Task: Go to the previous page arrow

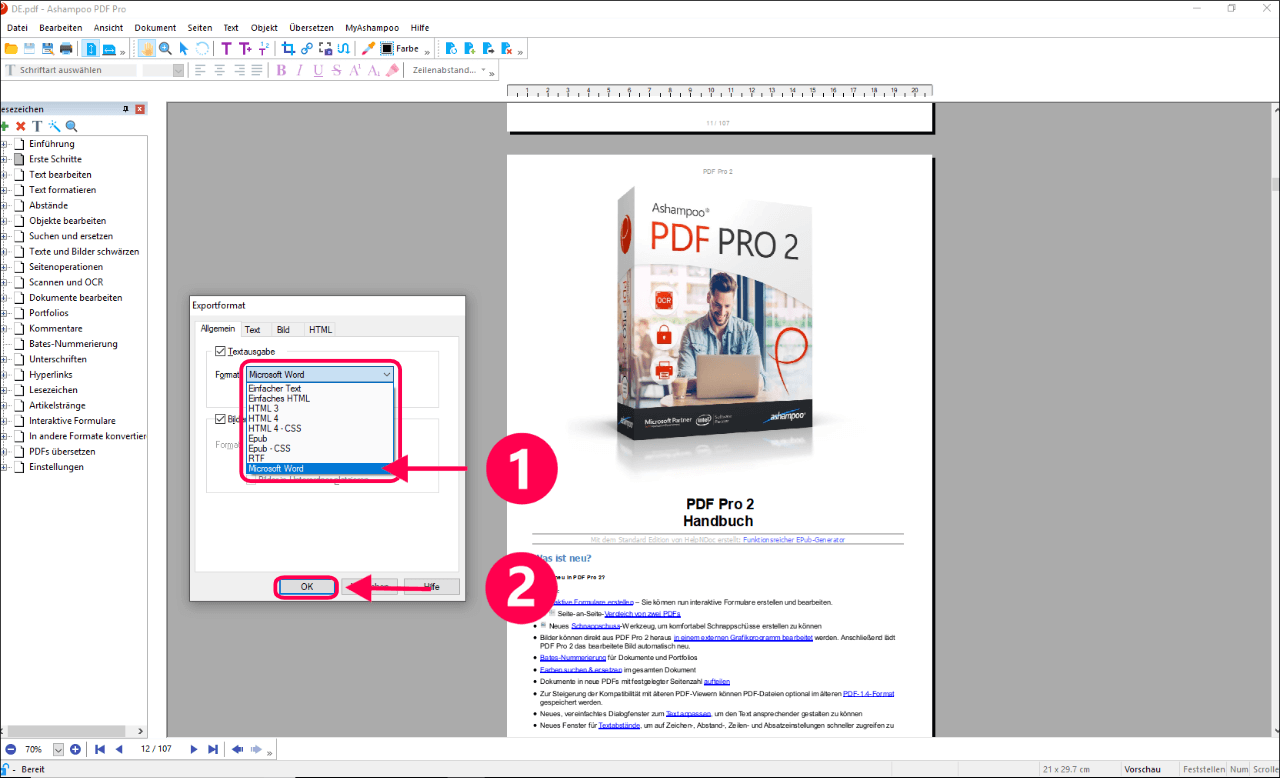Action: tap(119, 749)
